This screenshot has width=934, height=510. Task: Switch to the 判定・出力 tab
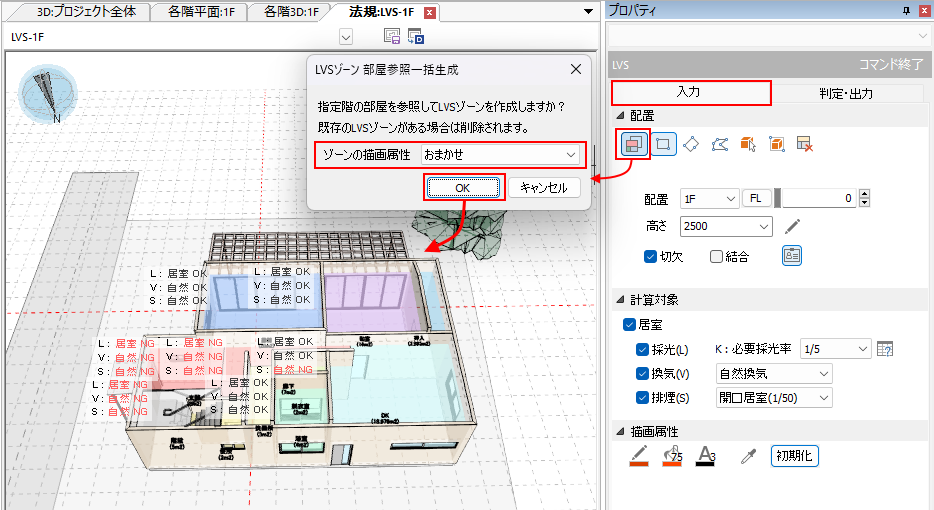tap(845, 93)
